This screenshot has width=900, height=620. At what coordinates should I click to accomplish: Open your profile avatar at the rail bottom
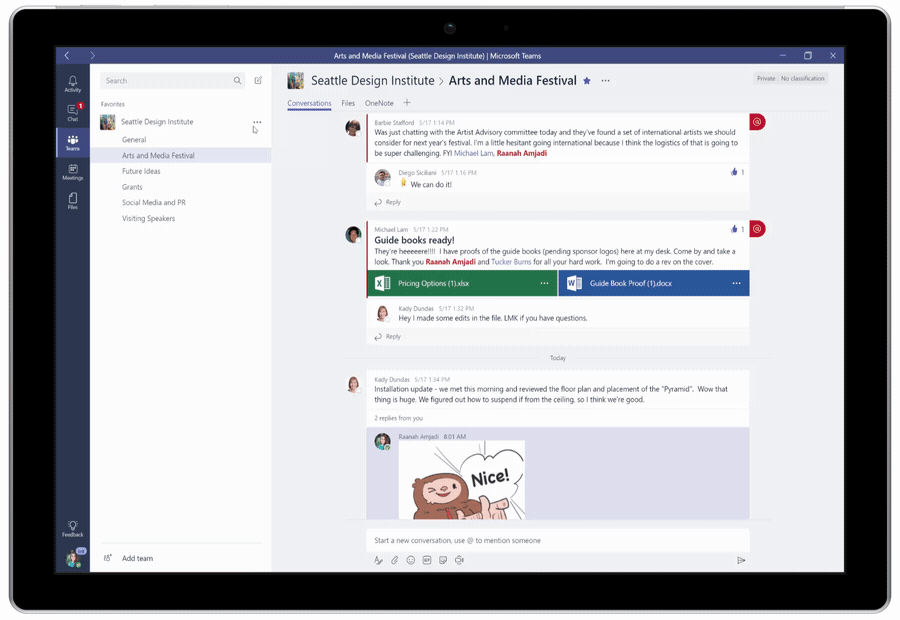coord(73,558)
